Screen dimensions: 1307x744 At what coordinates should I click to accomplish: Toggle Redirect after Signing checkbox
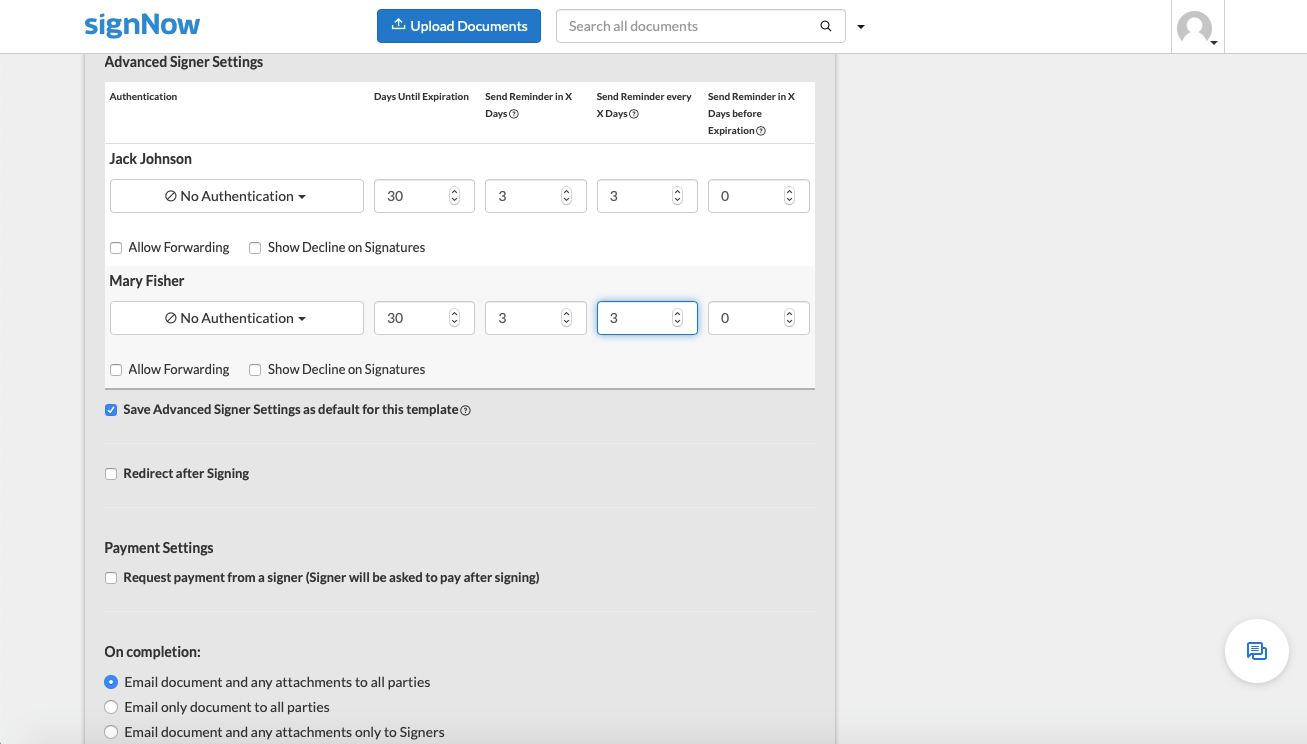click(x=111, y=474)
